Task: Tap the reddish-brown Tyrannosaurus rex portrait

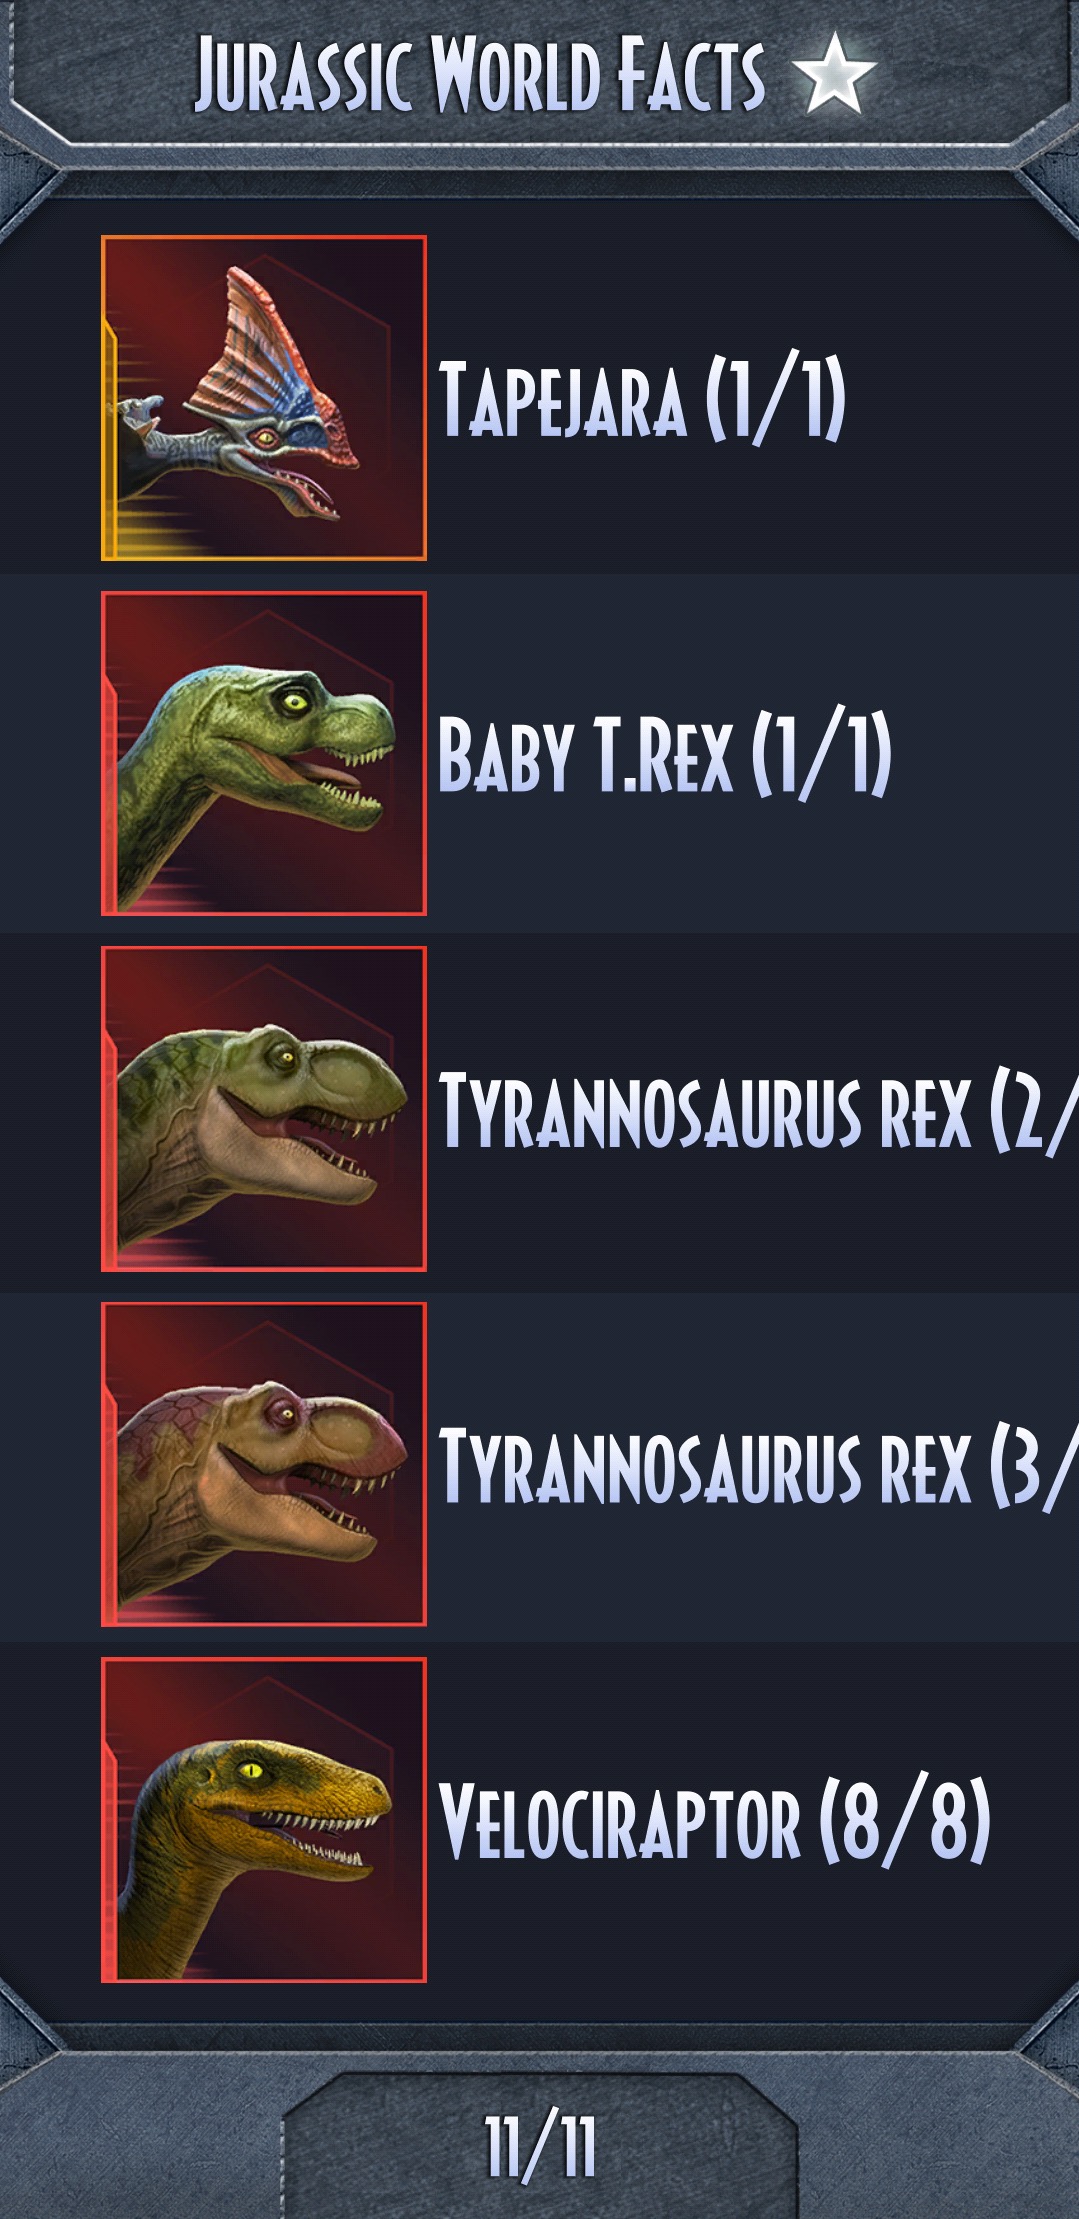Action: pos(264,1464)
